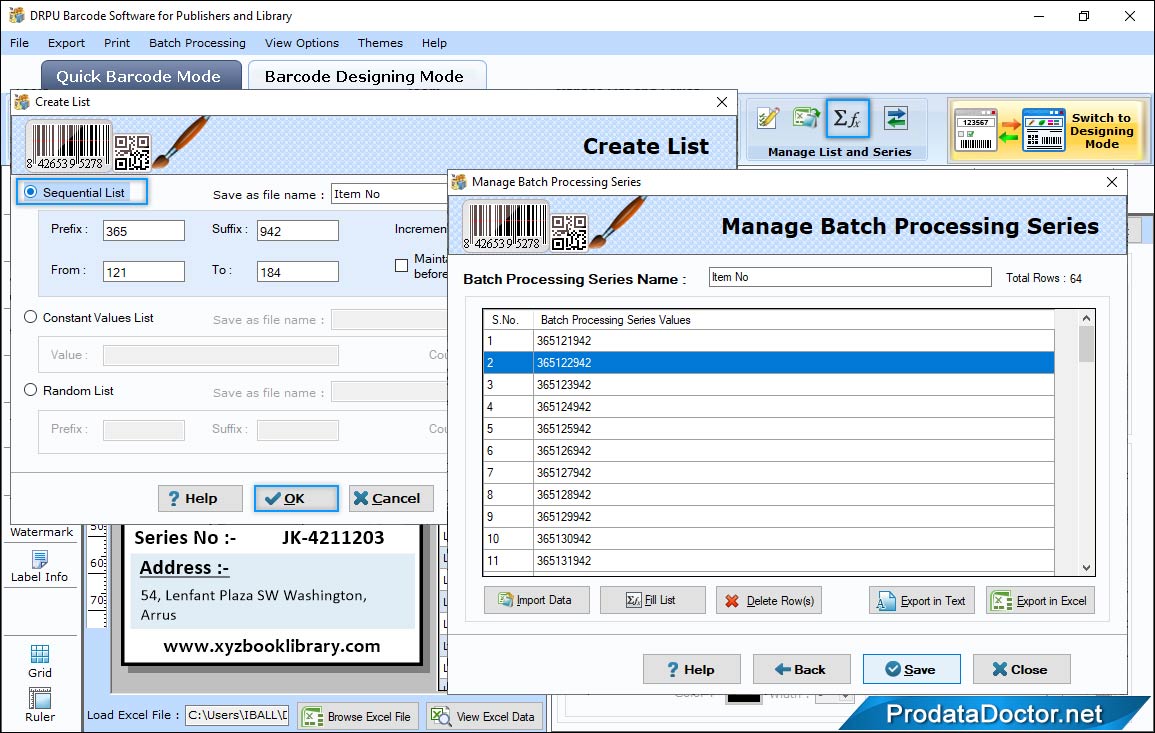This screenshot has width=1155, height=733.
Task: Switch to Quick Barcode Mode tab
Action: pyautogui.click(x=141, y=76)
